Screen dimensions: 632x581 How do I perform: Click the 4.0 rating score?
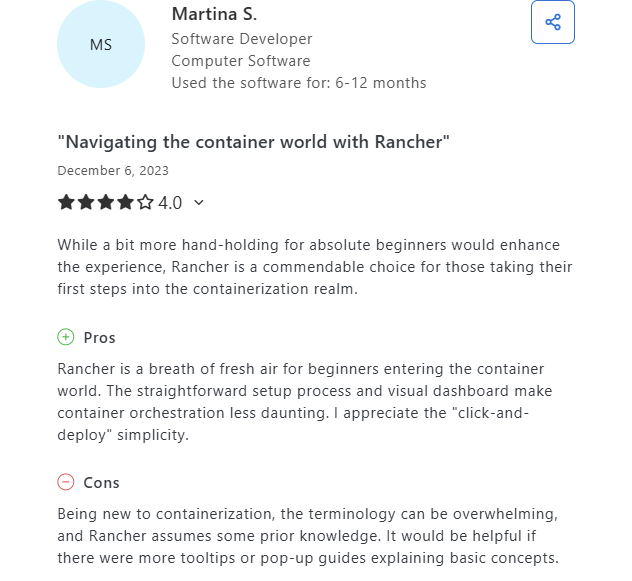click(x=170, y=202)
